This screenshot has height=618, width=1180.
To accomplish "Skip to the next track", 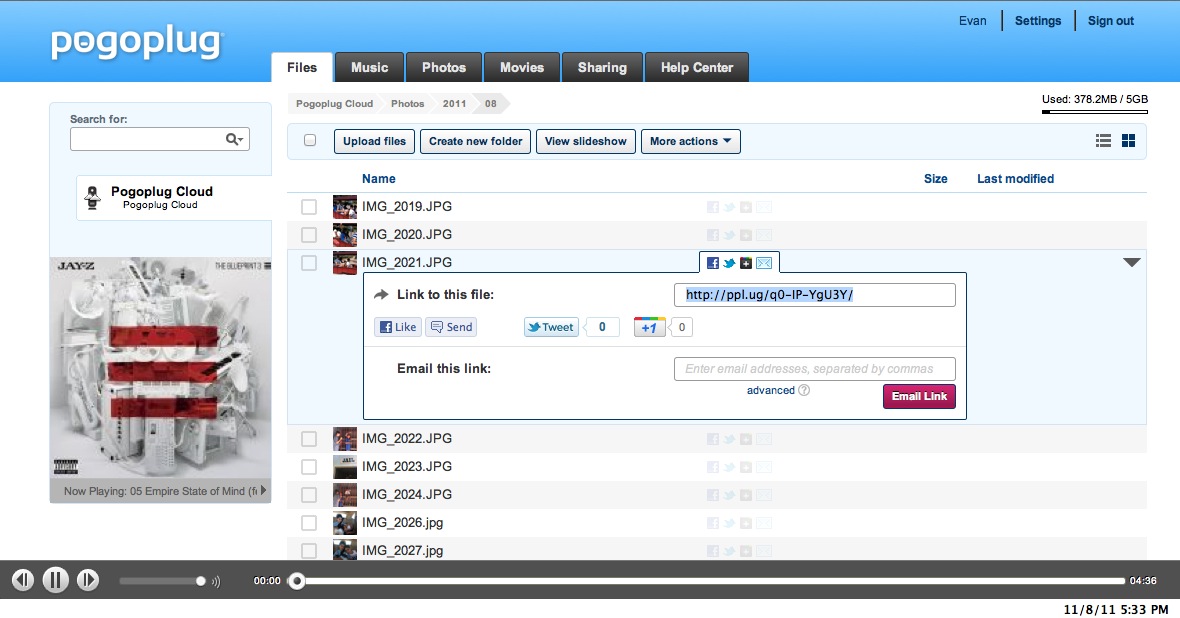I will tap(88, 580).
